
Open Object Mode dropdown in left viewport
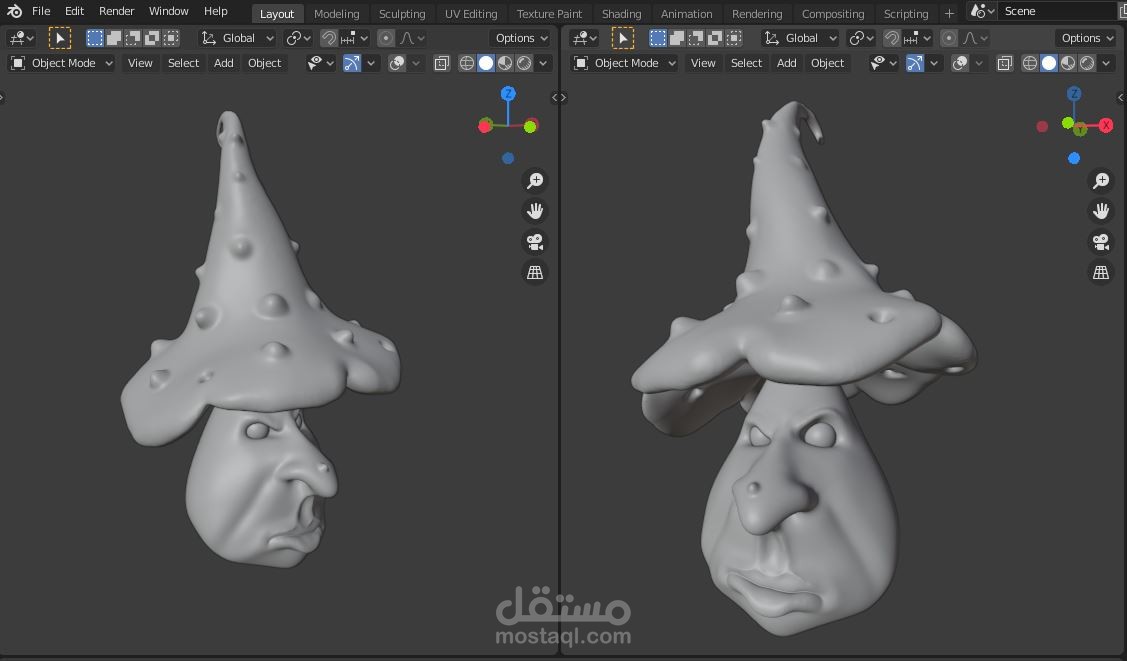pos(61,63)
